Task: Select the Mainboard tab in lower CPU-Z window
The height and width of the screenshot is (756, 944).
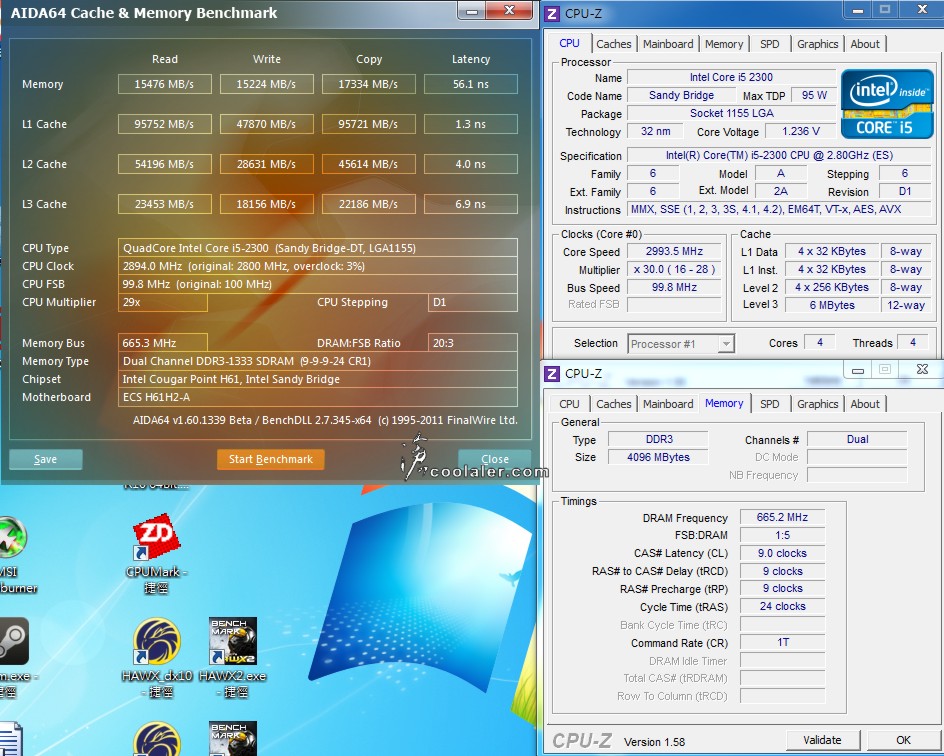Action: 668,404
